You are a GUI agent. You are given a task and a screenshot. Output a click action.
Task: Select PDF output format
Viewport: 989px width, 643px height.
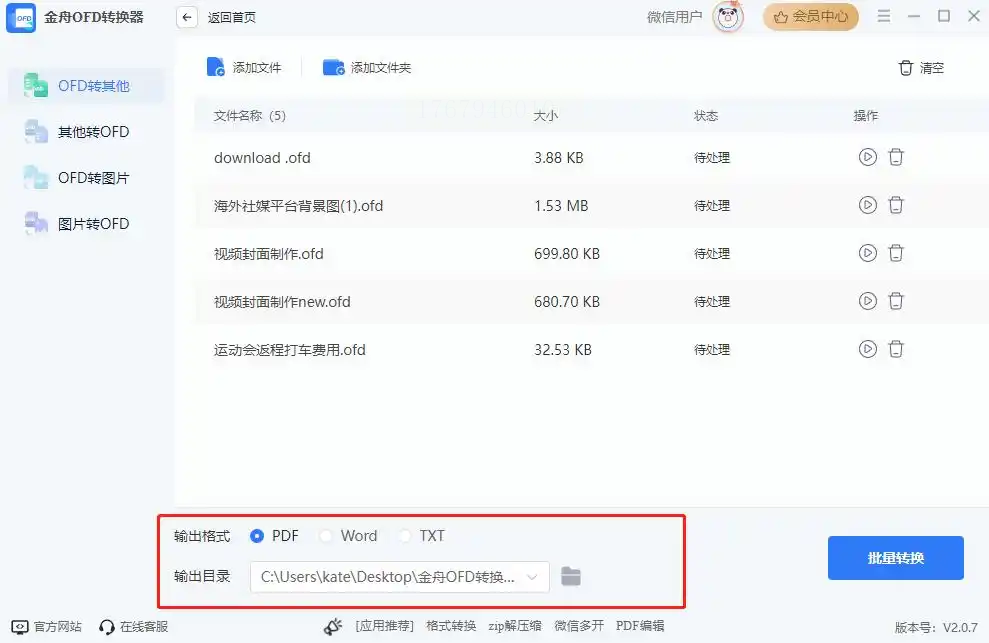[x=274, y=536]
